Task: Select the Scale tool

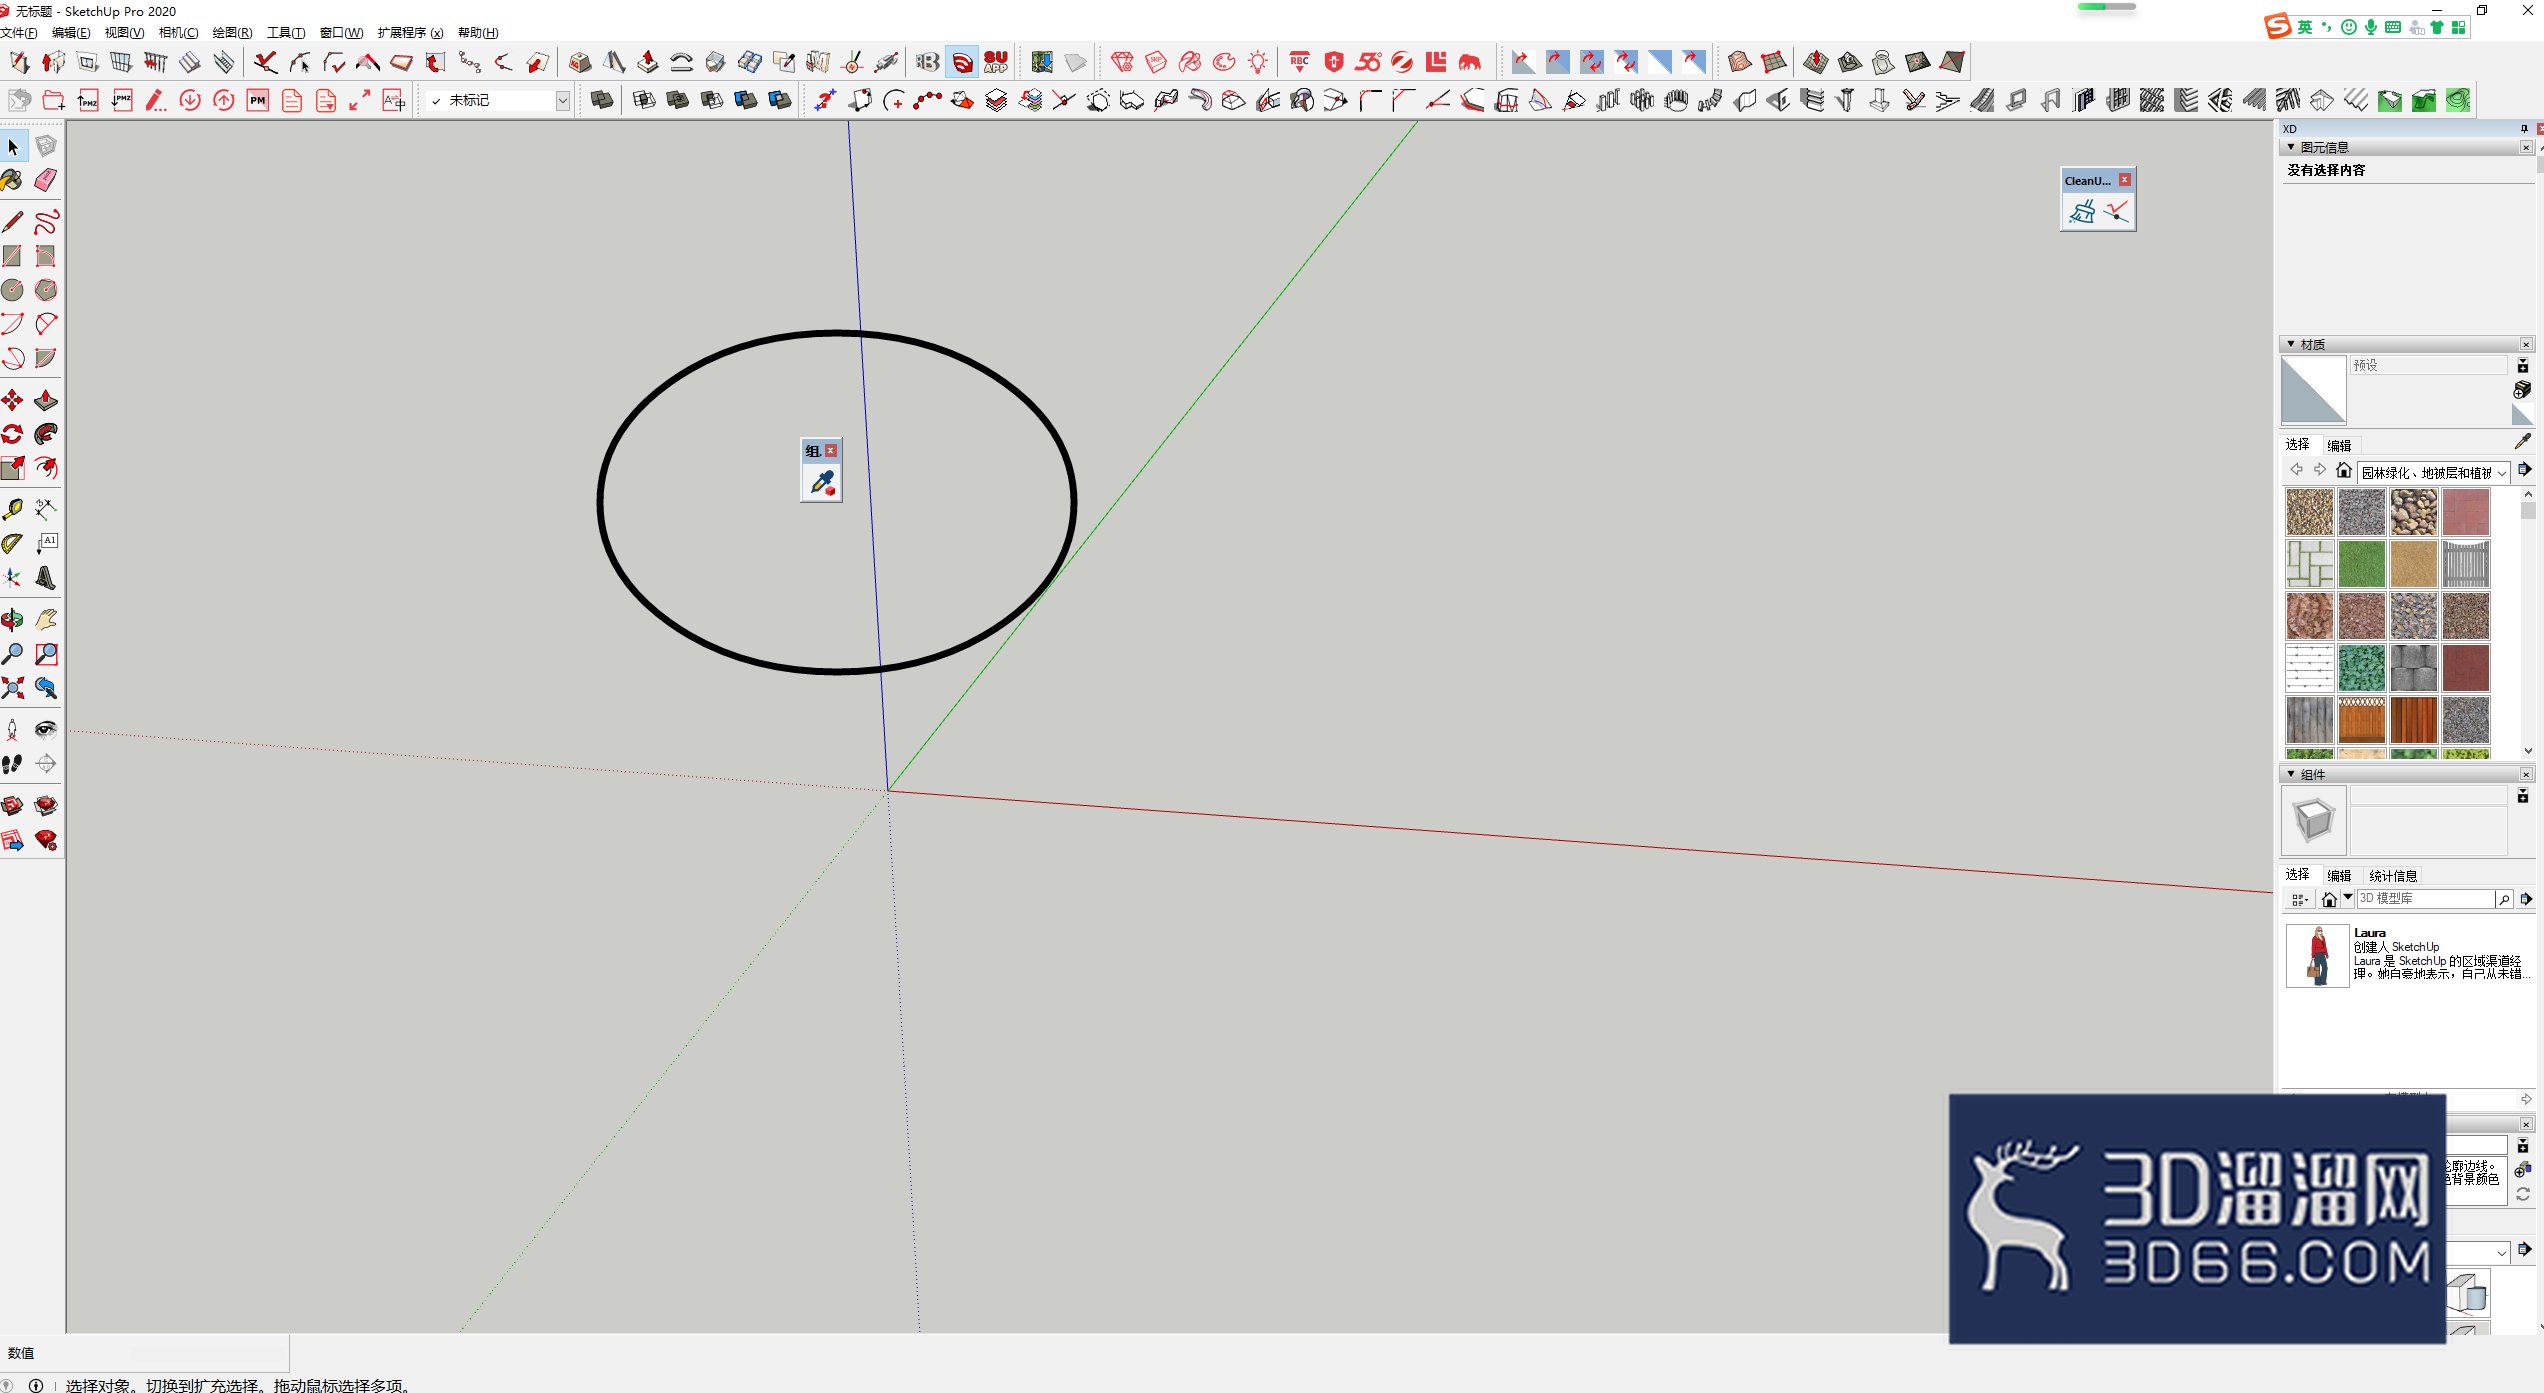Action: [x=13, y=468]
